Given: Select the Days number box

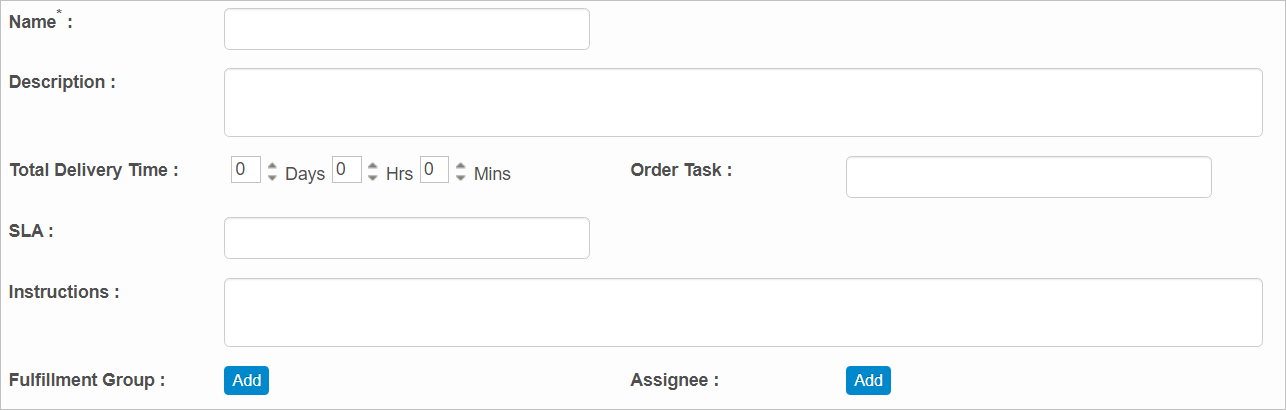Looking at the screenshot, I should [x=245, y=170].
